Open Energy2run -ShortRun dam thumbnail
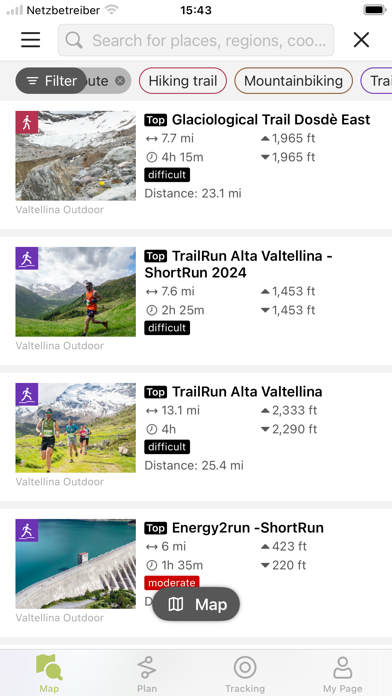Image resolution: width=392 pixels, height=696 pixels. pyautogui.click(x=75, y=564)
